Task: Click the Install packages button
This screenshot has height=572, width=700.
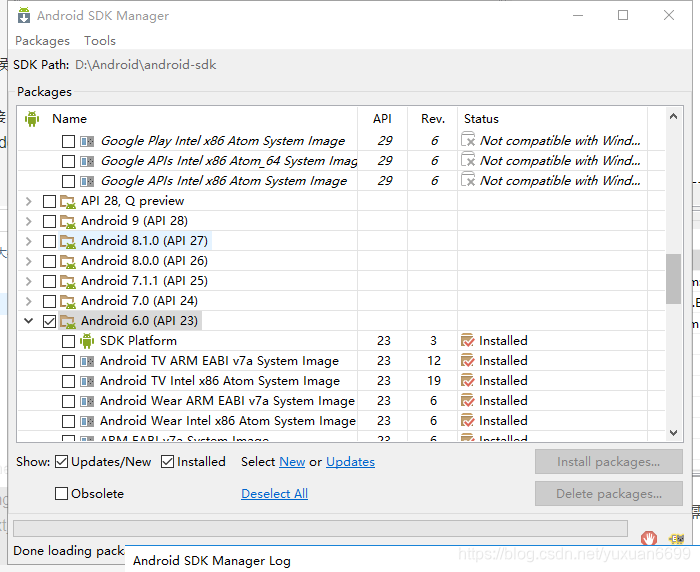Action: (608, 462)
